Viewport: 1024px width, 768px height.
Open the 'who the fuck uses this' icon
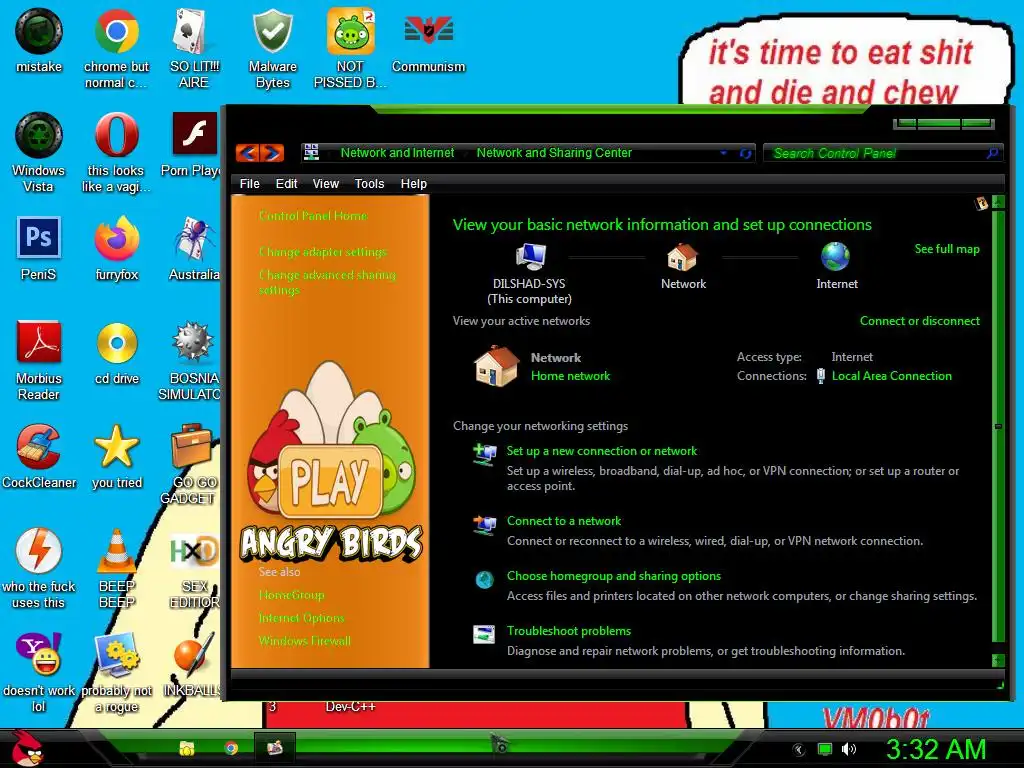click(39, 568)
